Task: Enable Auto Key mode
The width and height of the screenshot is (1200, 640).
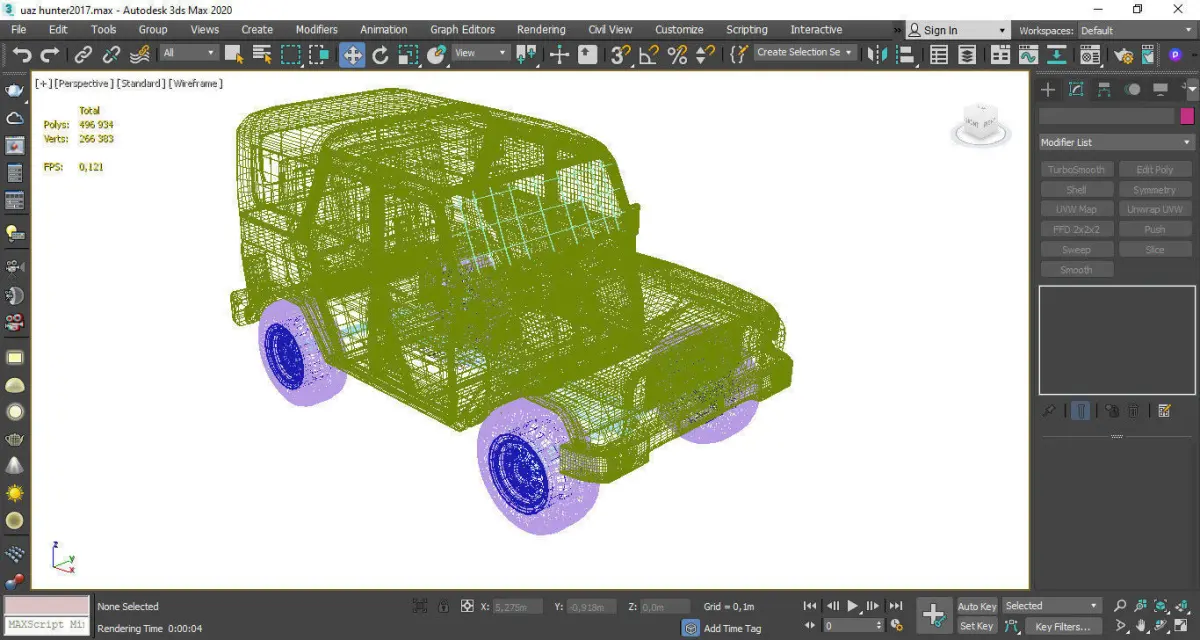Action: click(x=977, y=606)
